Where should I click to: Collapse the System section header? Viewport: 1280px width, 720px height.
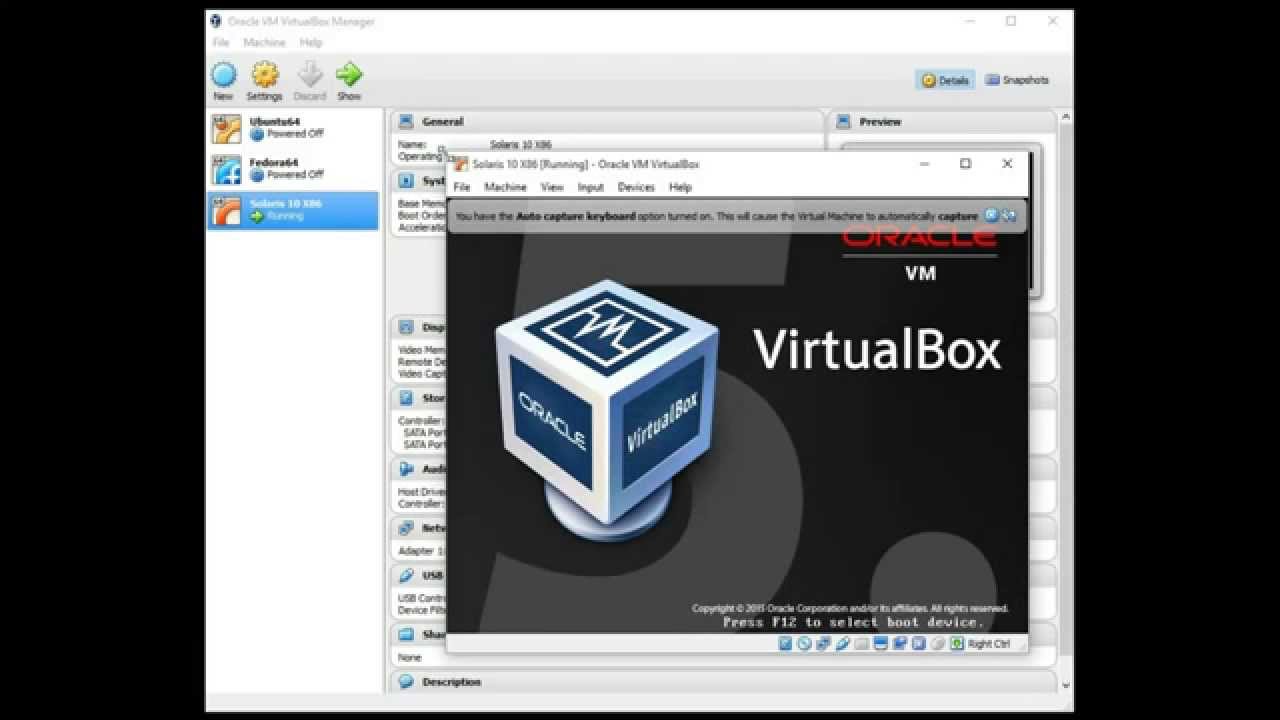[x=434, y=181]
